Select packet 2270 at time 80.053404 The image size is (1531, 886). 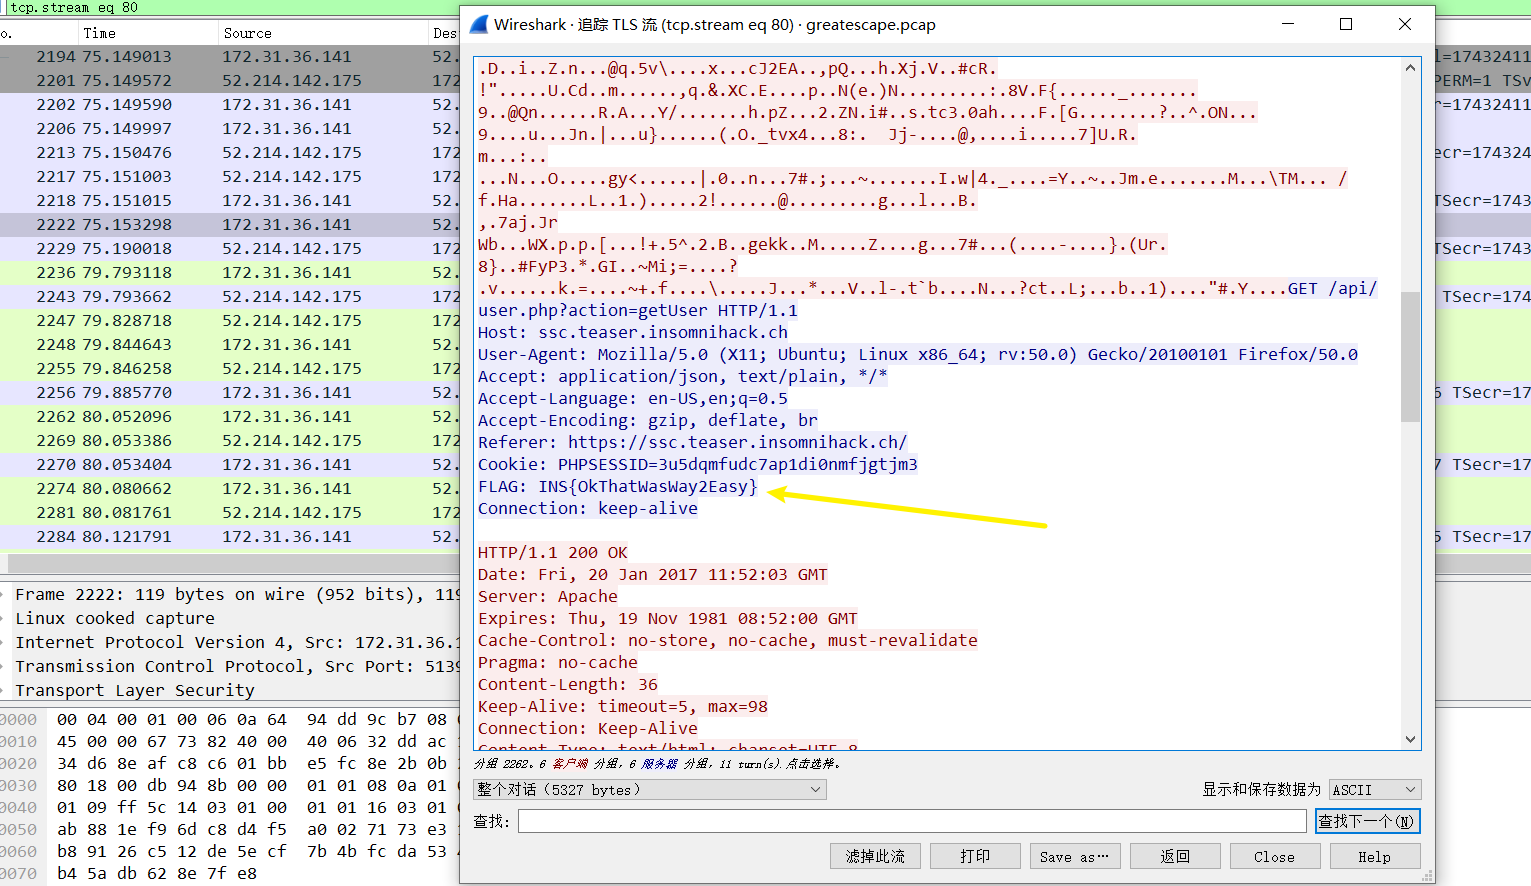(x=230, y=464)
